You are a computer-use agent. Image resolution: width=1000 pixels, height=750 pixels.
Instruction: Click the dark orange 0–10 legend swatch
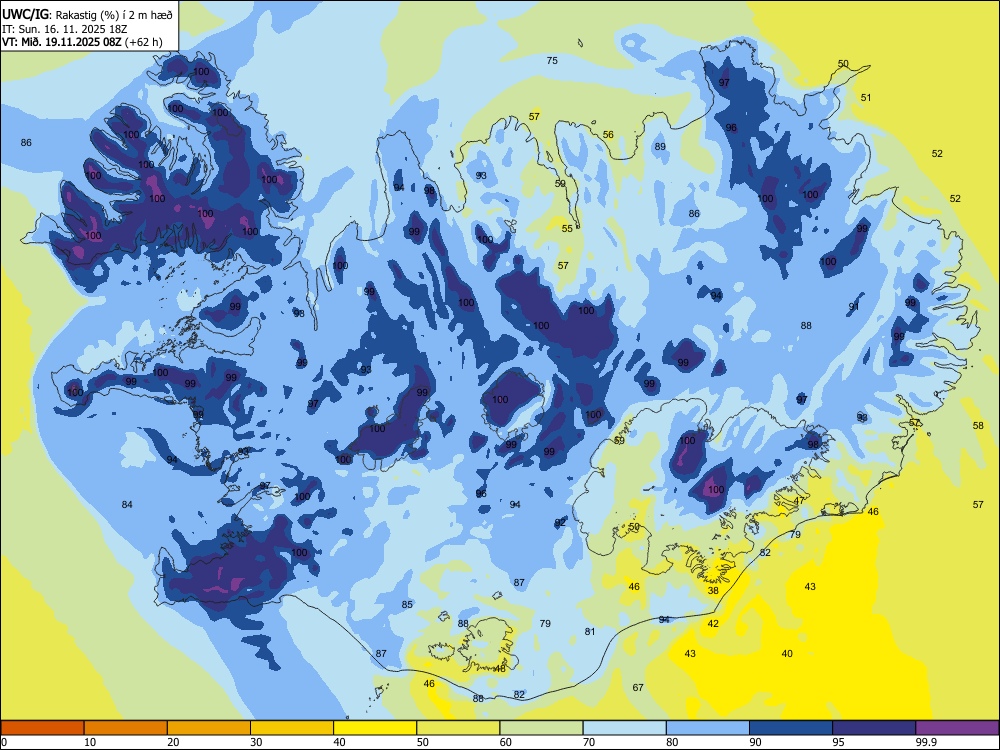[x=42, y=728]
